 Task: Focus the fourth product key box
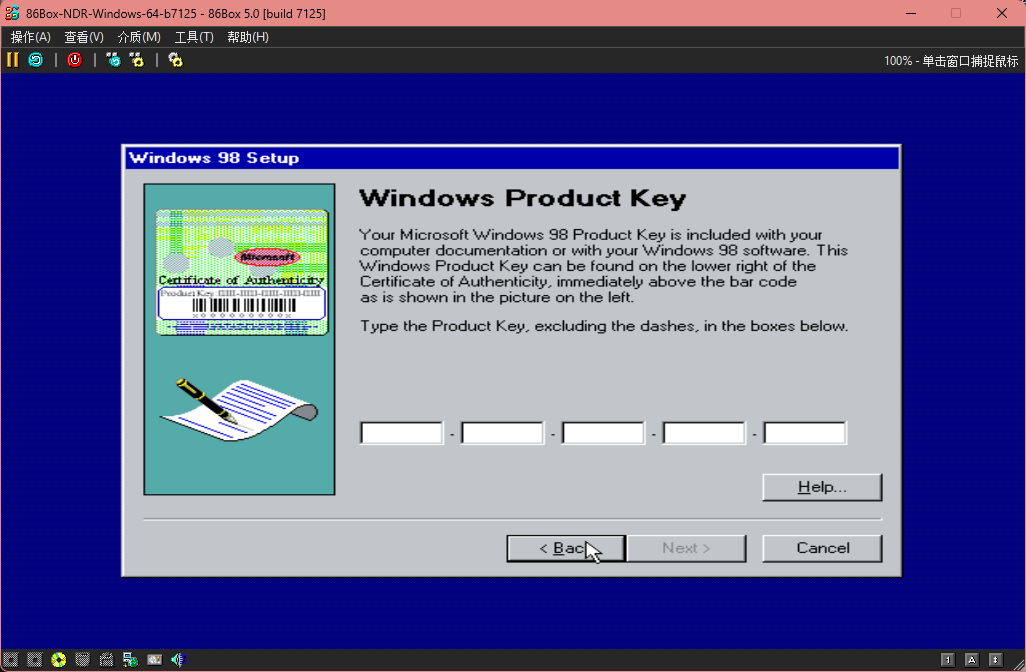click(704, 433)
